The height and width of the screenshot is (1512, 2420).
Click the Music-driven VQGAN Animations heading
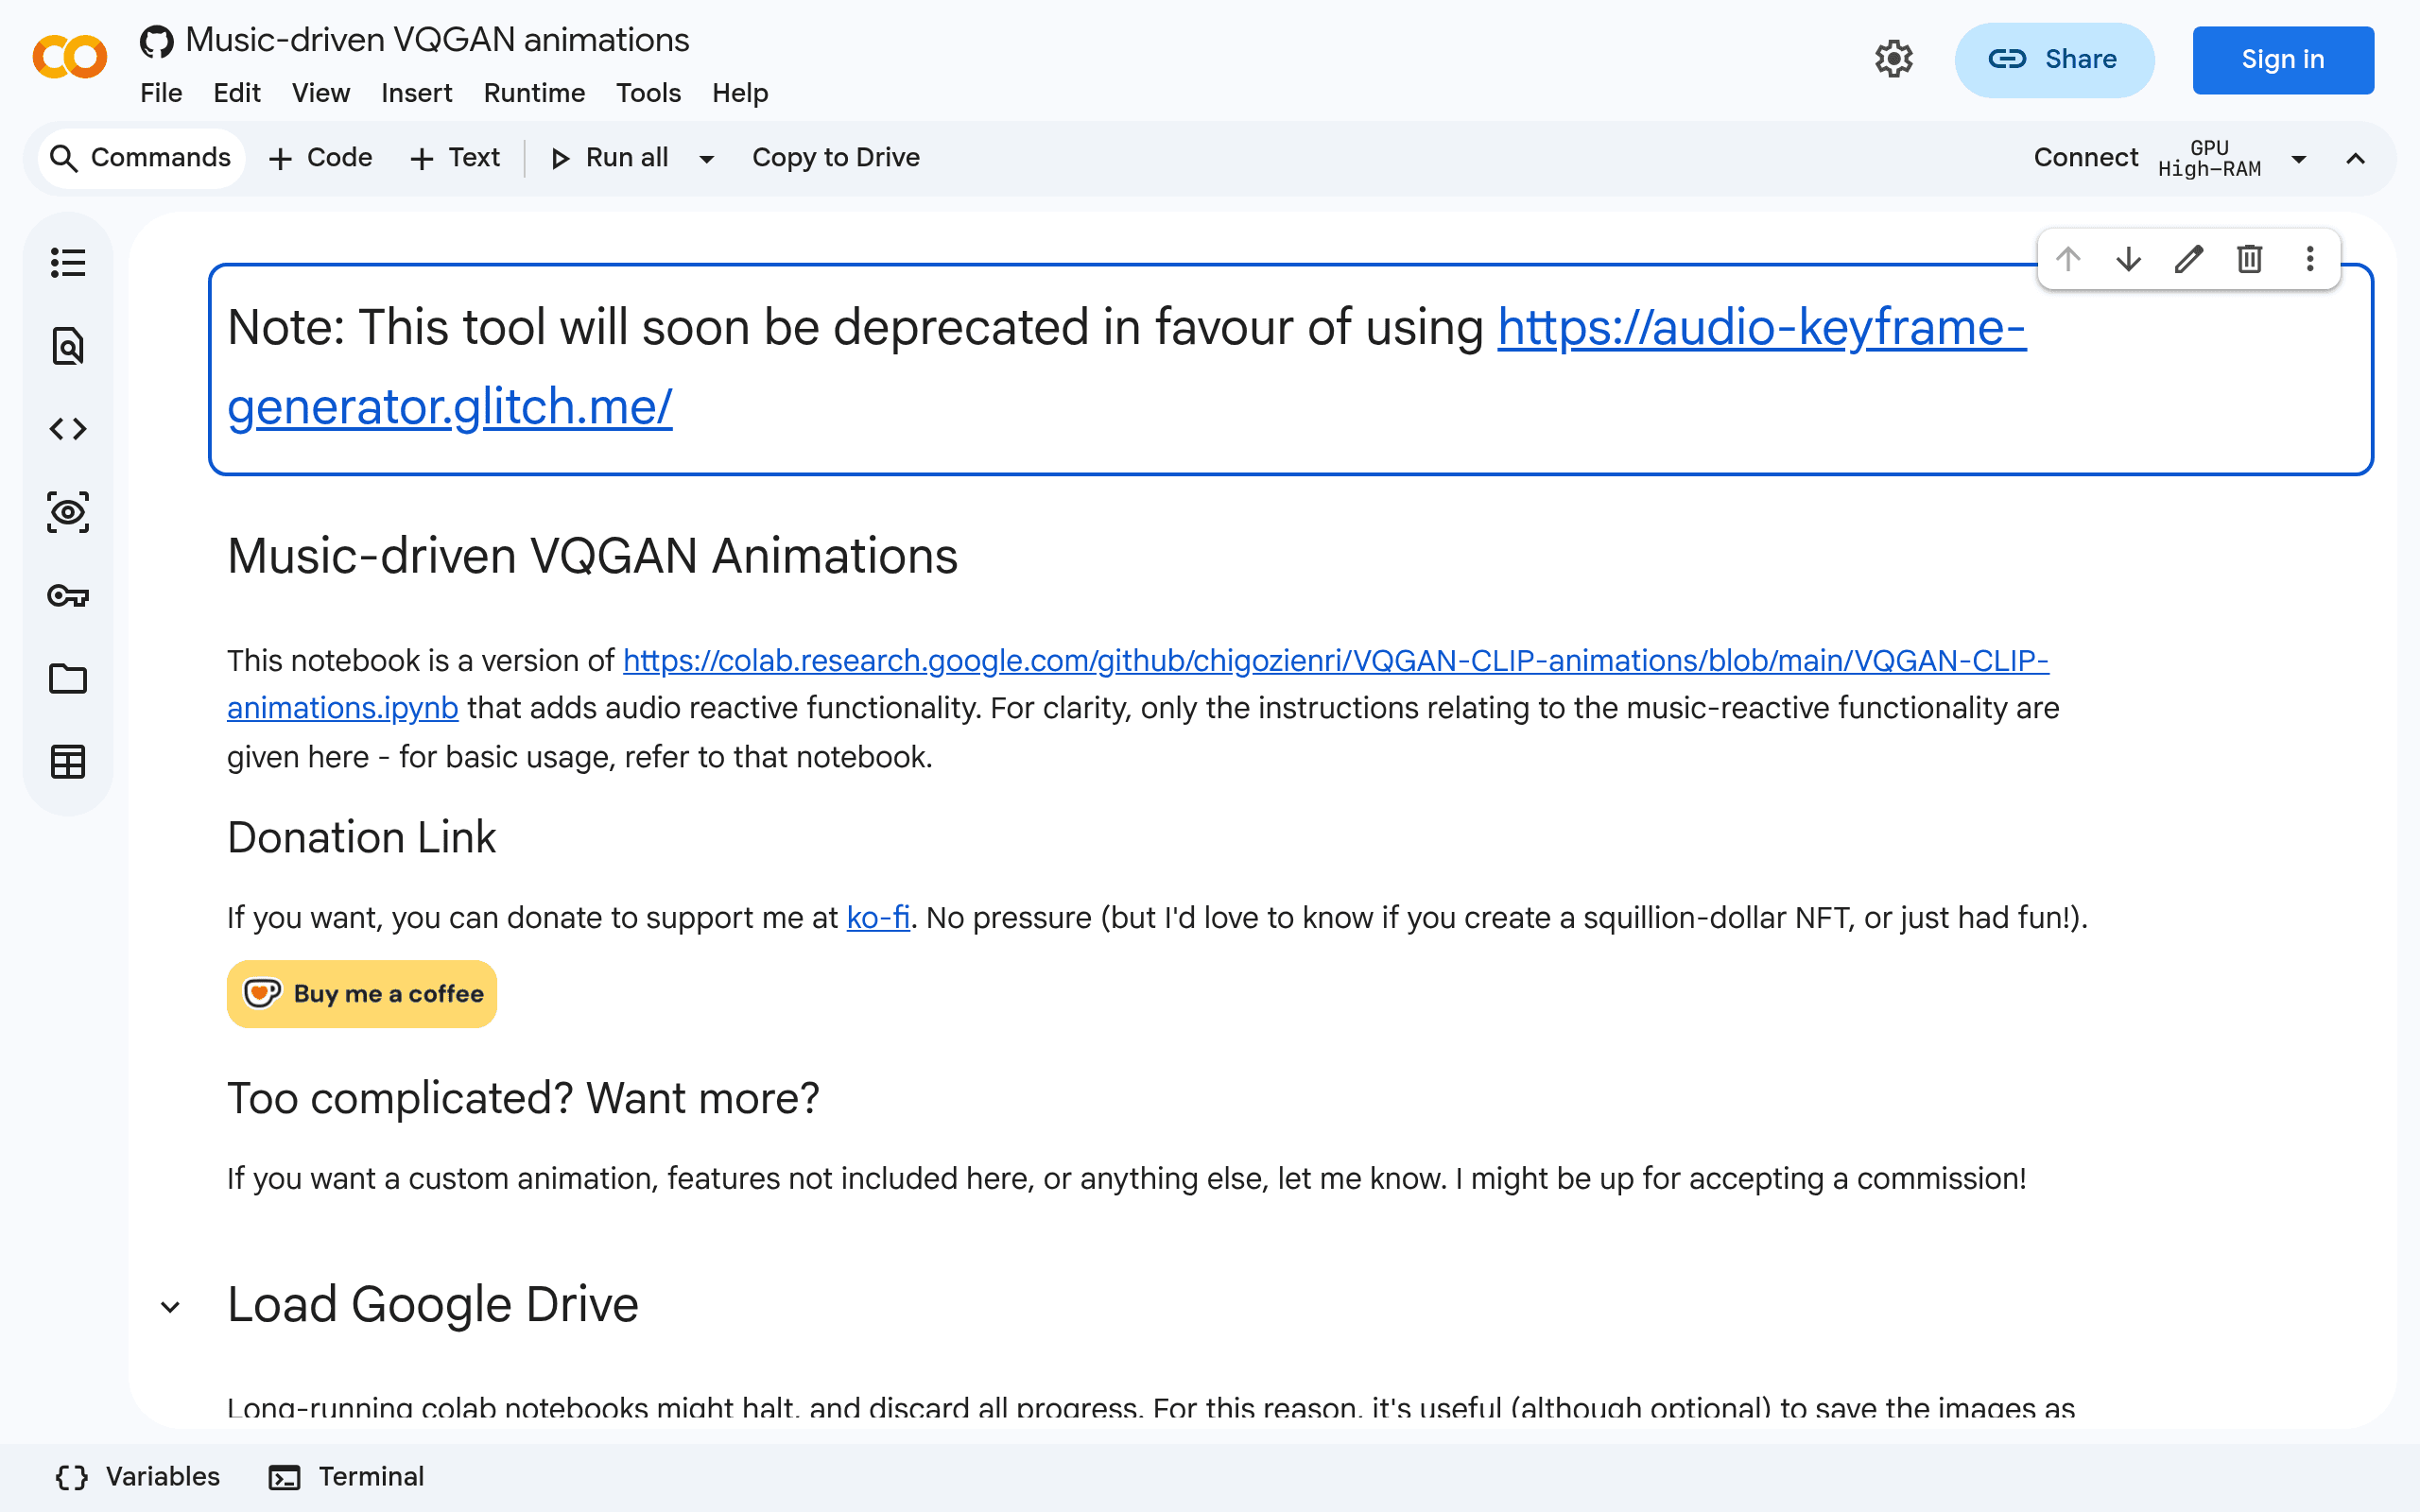click(x=592, y=556)
